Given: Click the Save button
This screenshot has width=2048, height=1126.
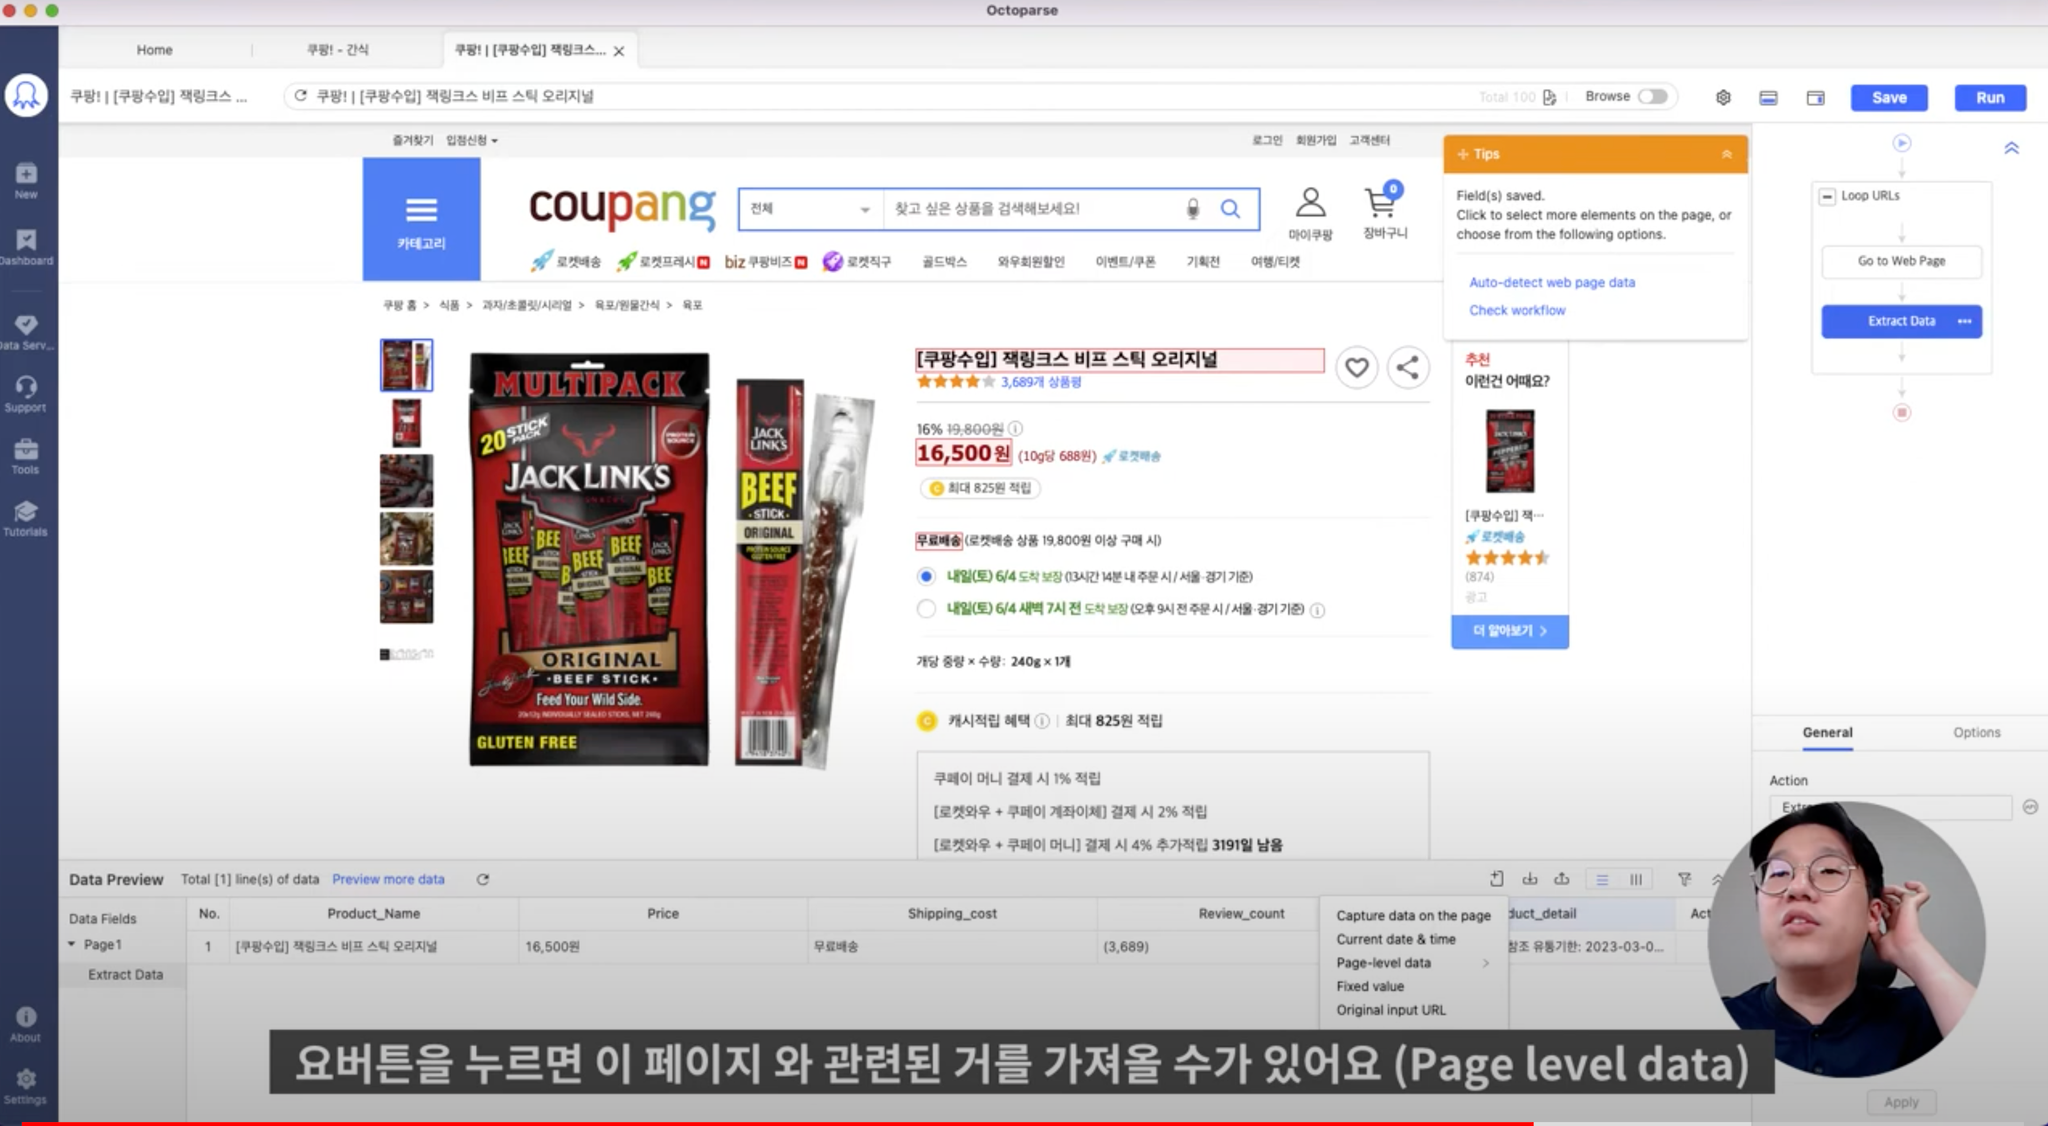Looking at the screenshot, I should (x=1889, y=97).
